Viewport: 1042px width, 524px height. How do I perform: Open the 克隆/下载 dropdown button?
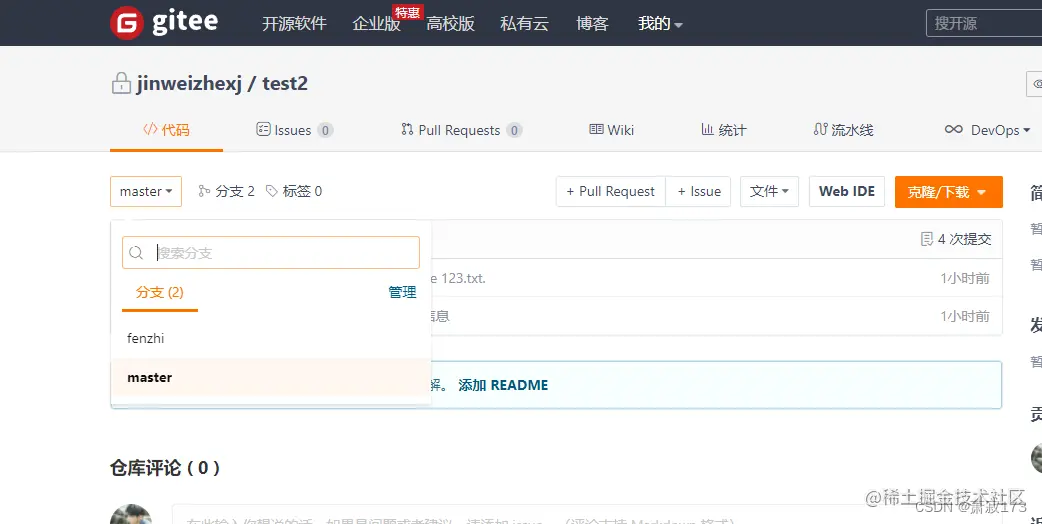point(948,192)
